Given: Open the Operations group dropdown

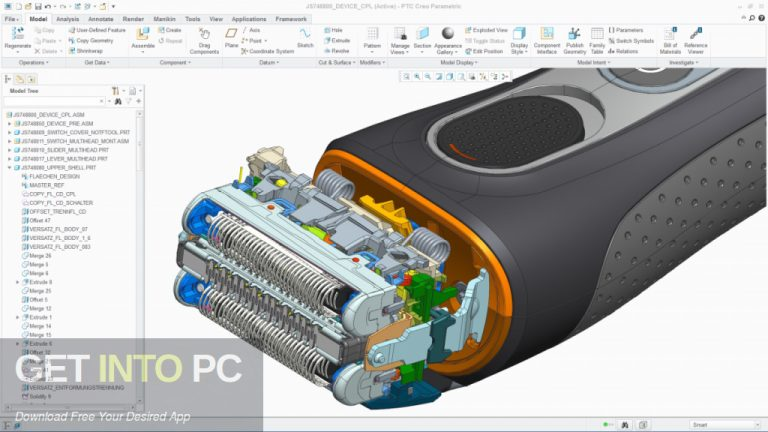Looking at the screenshot, I should click(33, 63).
